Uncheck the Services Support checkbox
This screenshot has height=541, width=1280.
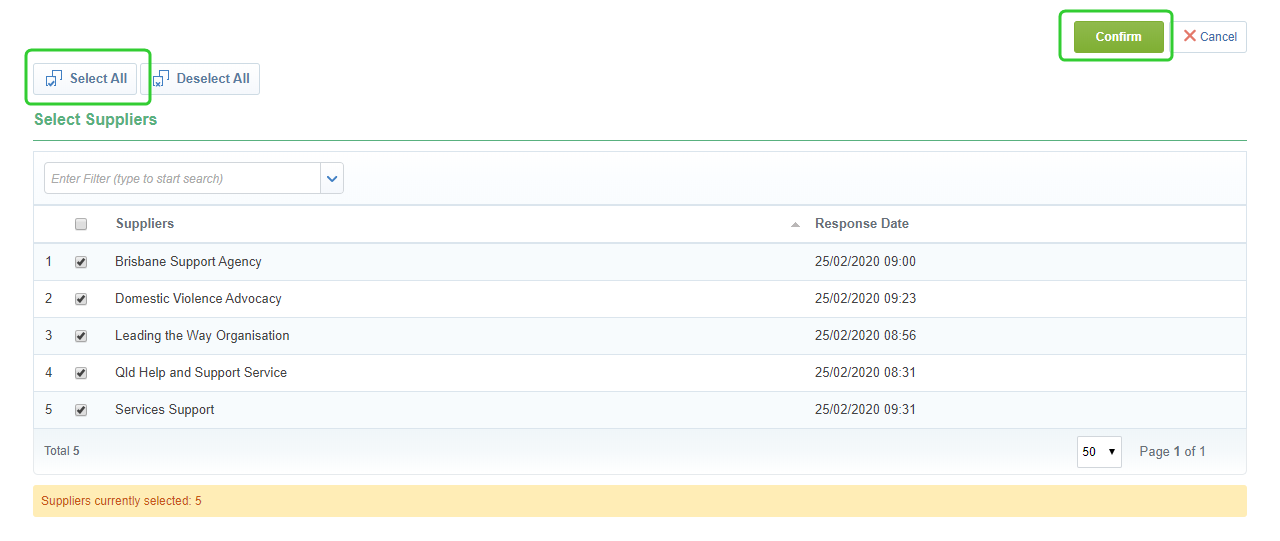(81, 410)
